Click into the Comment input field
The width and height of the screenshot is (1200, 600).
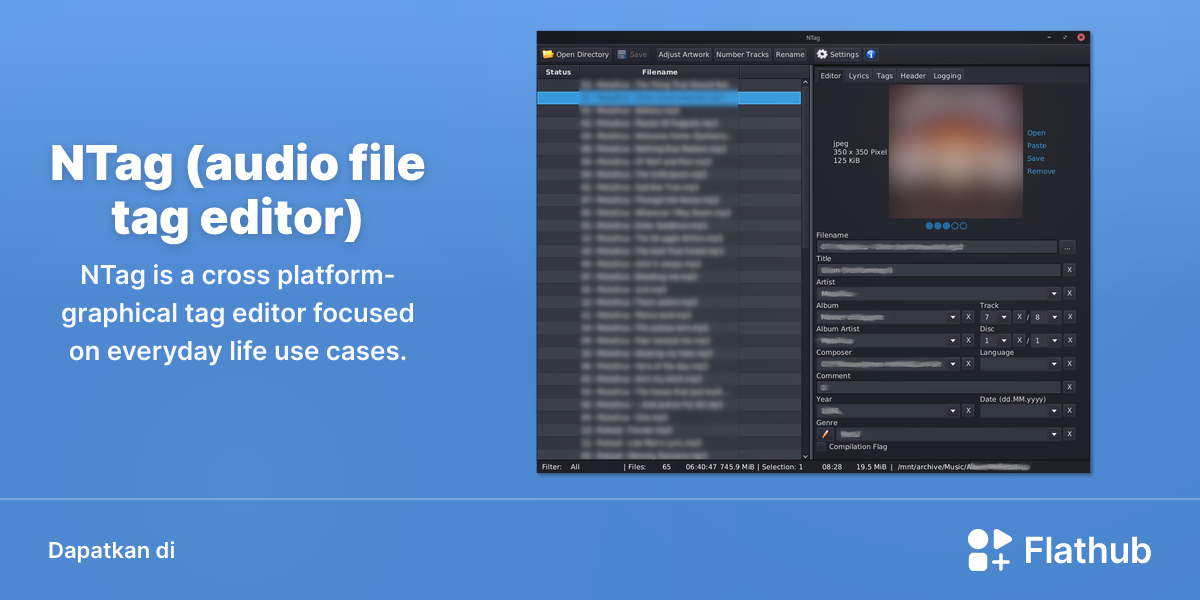click(x=938, y=387)
